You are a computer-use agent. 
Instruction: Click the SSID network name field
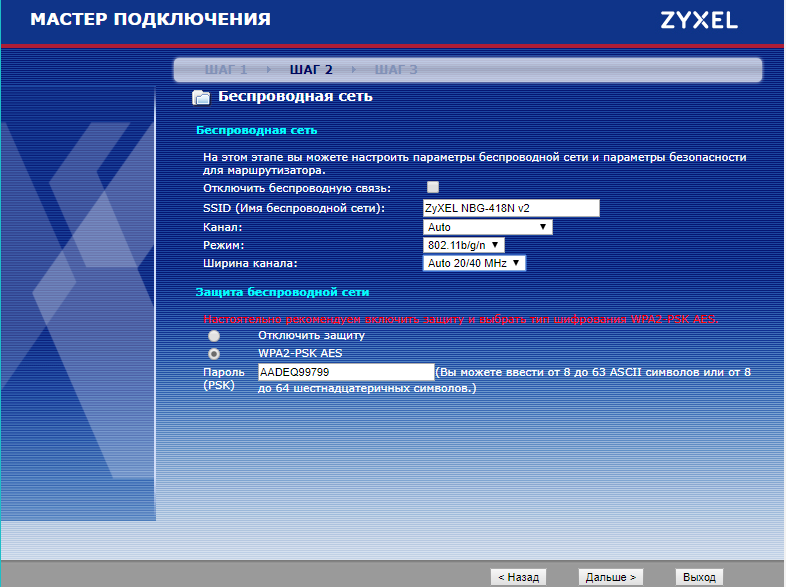coord(510,208)
